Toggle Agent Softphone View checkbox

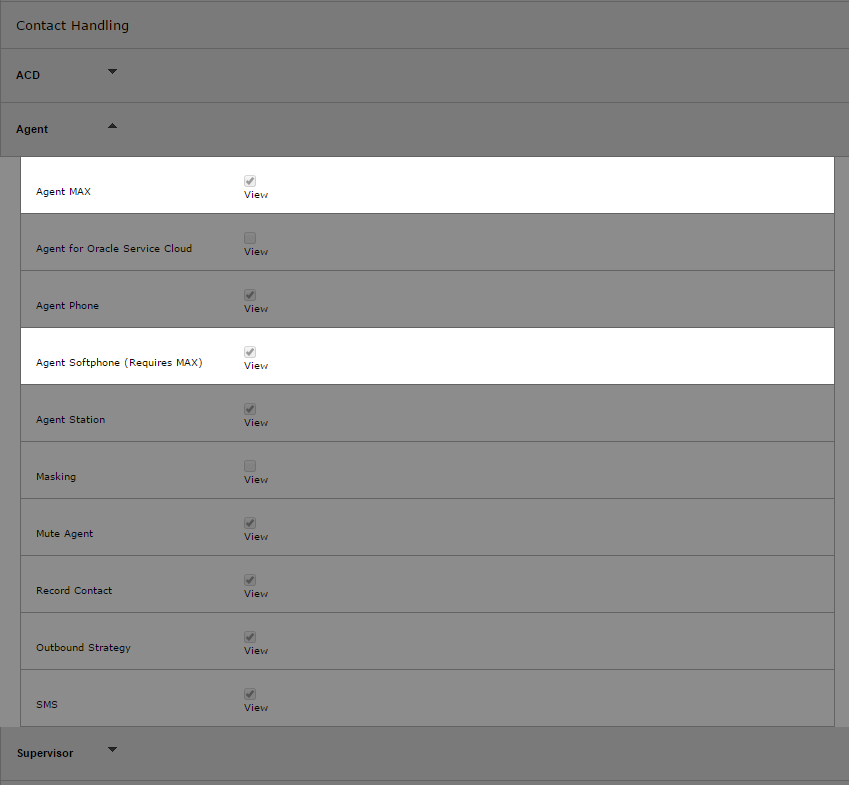(250, 352)
